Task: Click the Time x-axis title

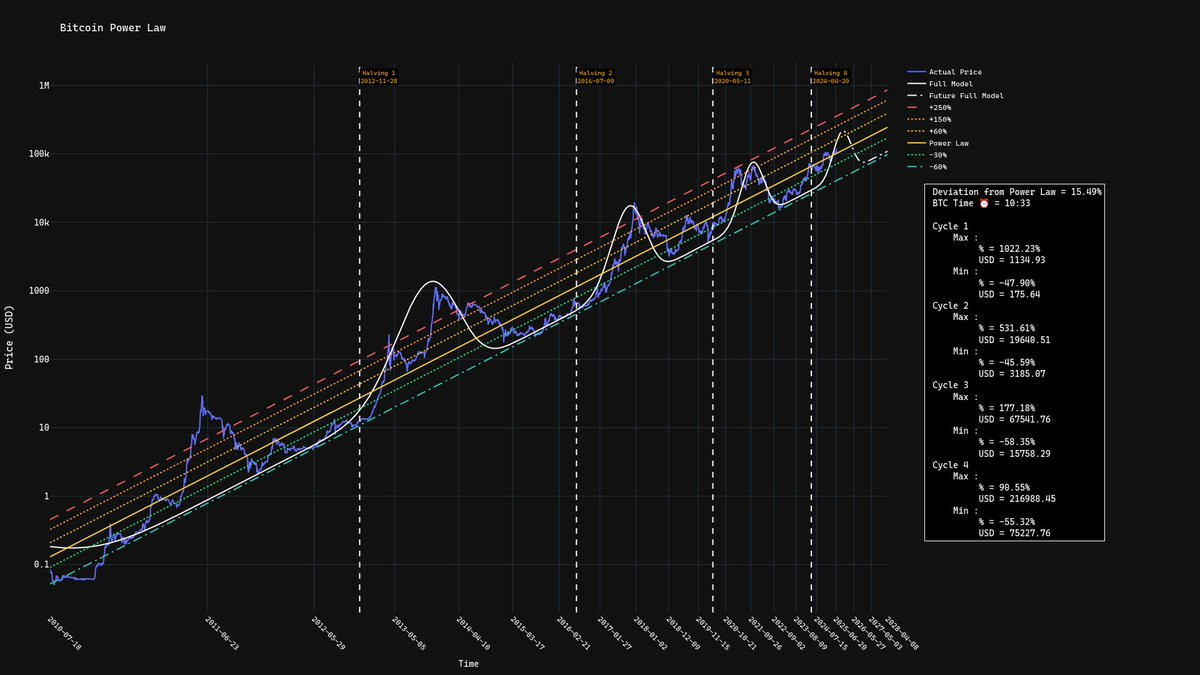Action: pyautogui.click(x=468, y=664)
